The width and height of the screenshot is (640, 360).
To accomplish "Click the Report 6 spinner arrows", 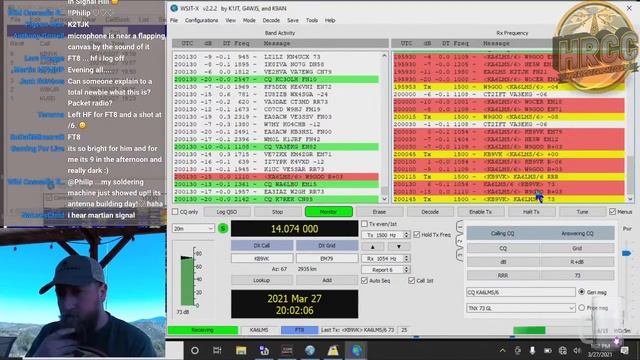I will pyautogui.click(x=406, y=270).
